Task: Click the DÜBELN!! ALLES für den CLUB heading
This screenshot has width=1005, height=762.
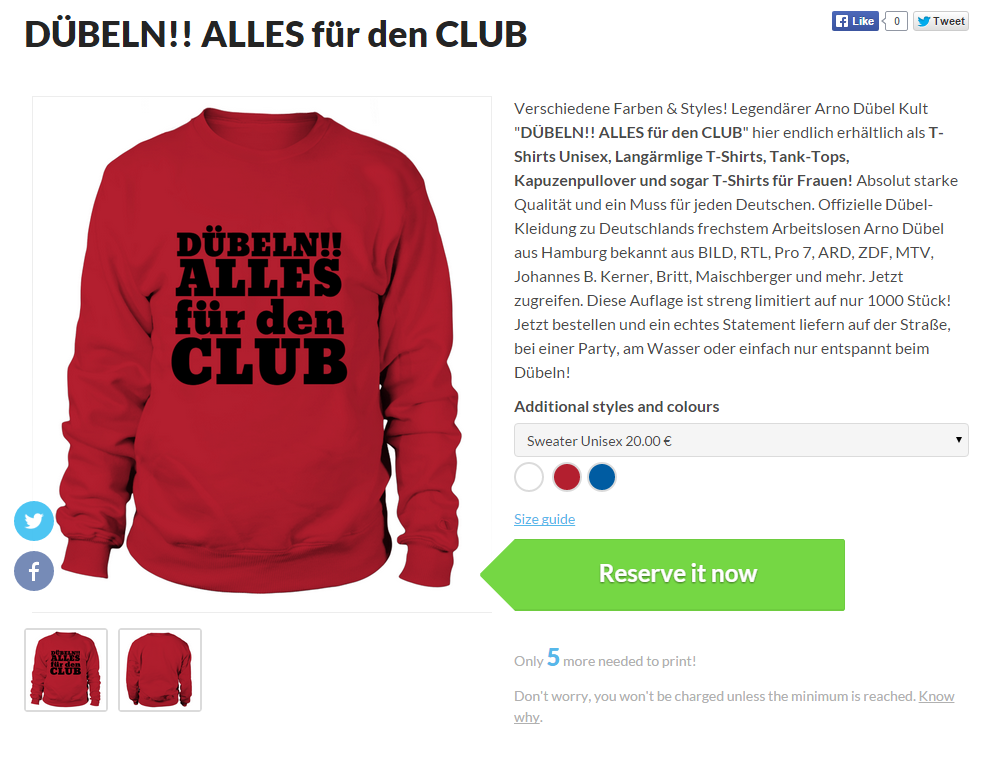Action: click(276, 35)
